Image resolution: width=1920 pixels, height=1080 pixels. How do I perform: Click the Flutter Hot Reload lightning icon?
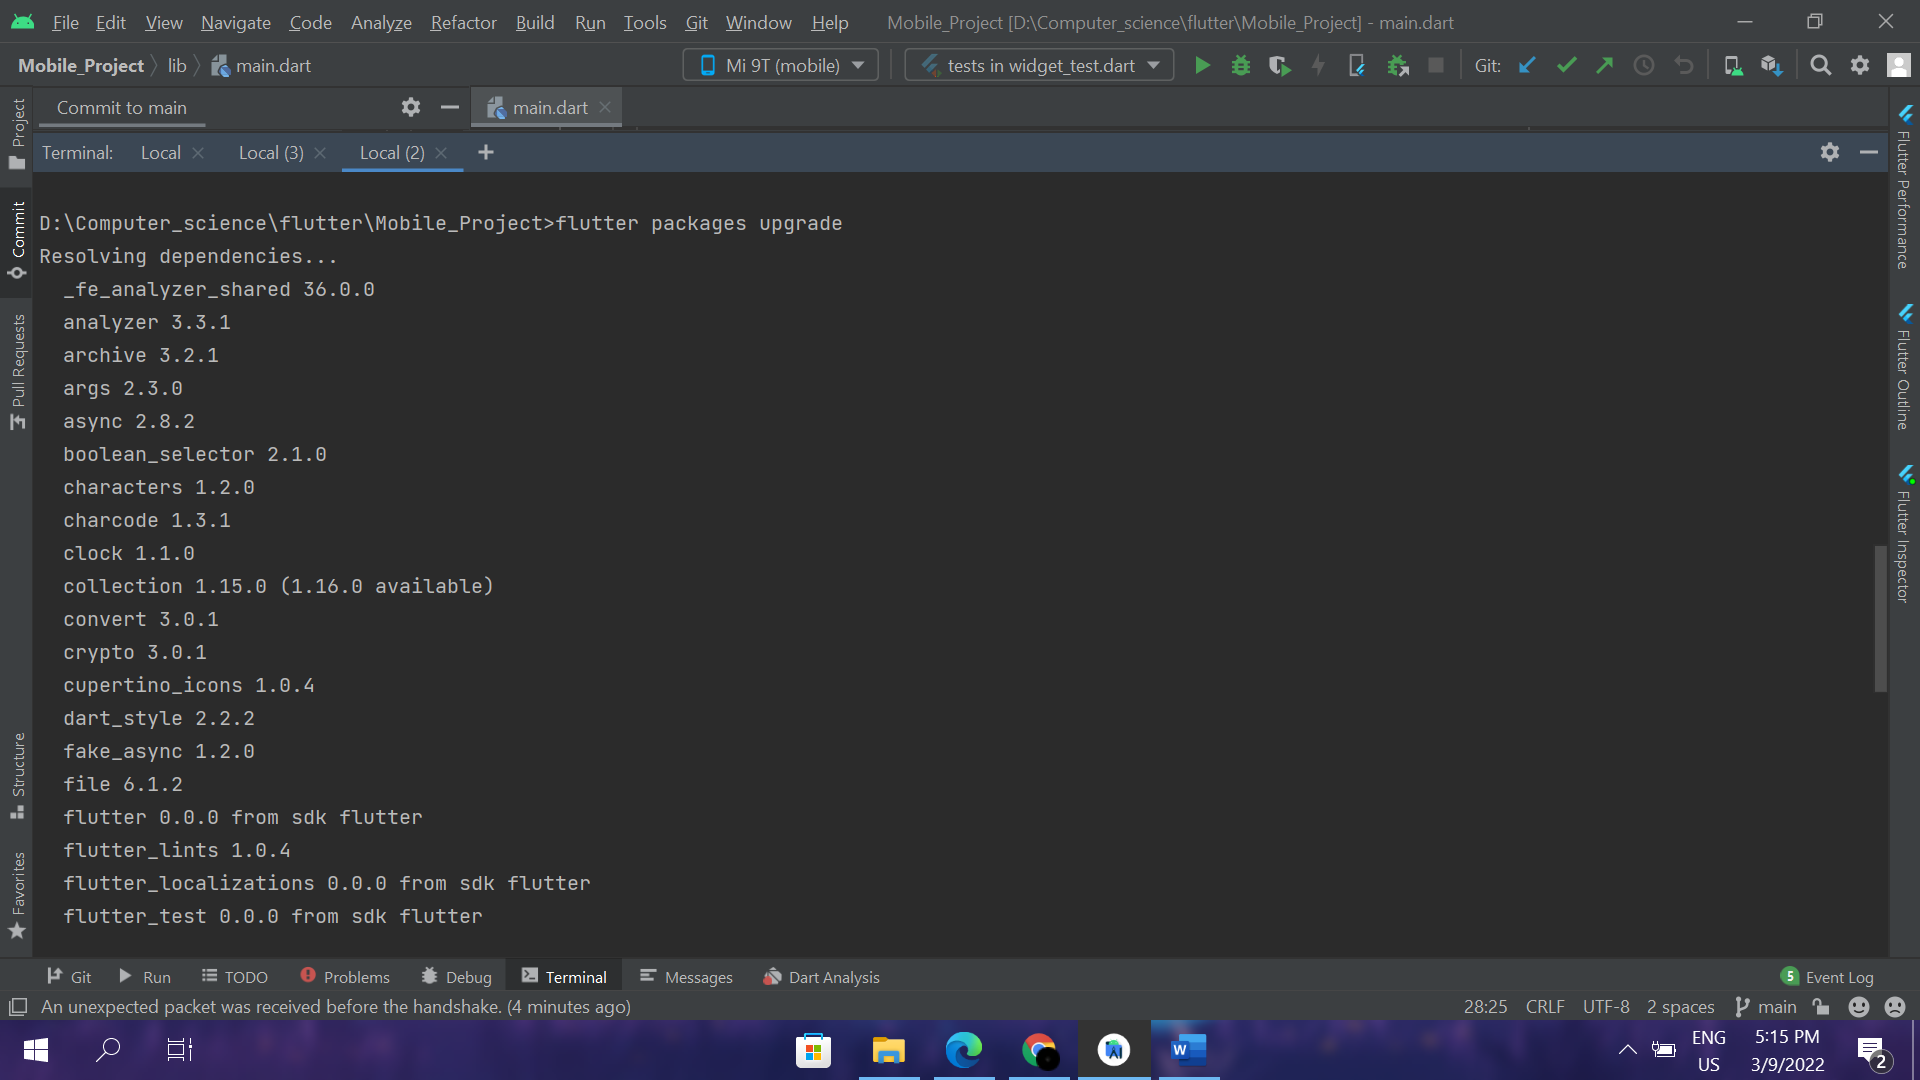[x=1318, y=66]
